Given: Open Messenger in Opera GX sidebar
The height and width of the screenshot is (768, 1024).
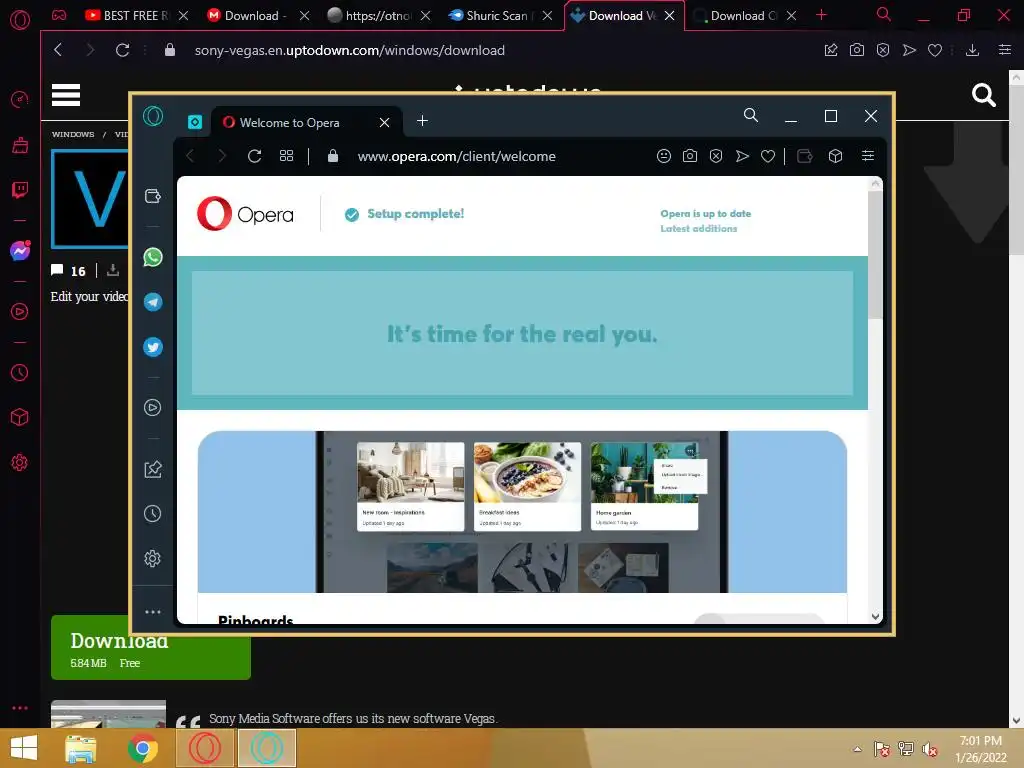Looking at the screenshot, I should pyautogui.click(x=20, y=250).
